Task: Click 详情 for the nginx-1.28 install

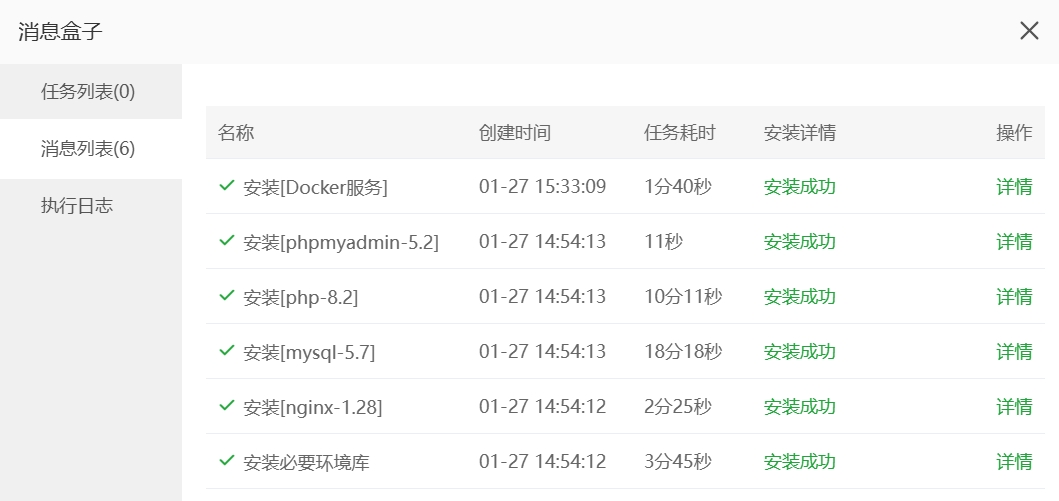Action: [x=1014, y=407]
